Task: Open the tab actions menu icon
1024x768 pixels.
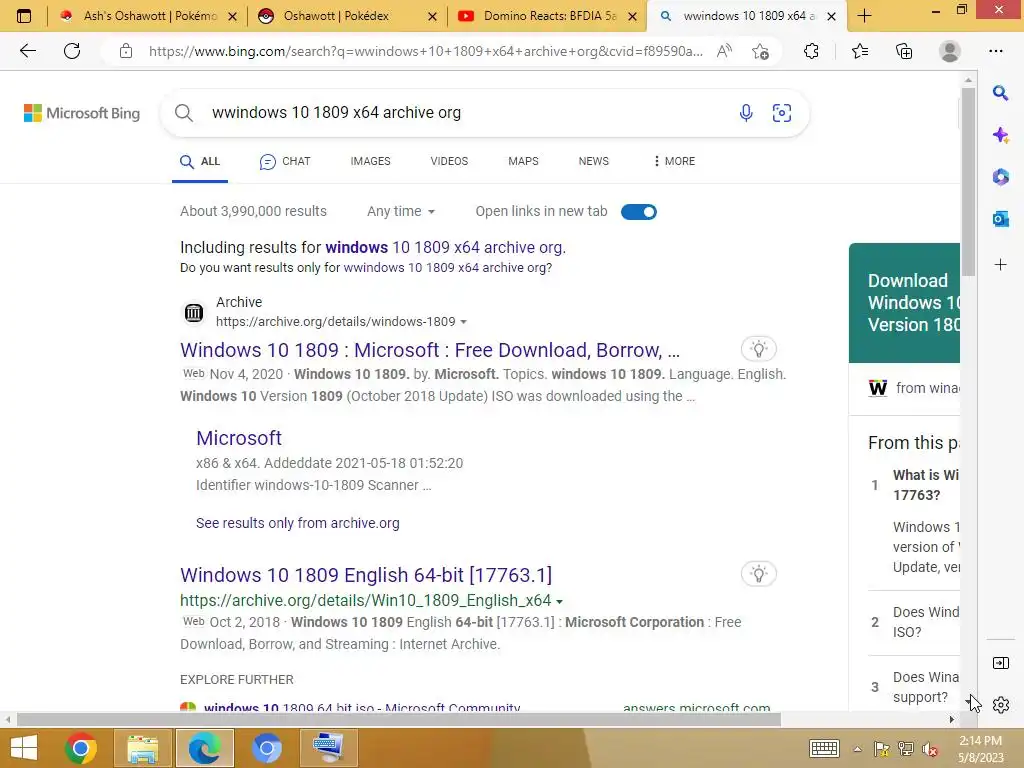Action: tap(24, 16)
